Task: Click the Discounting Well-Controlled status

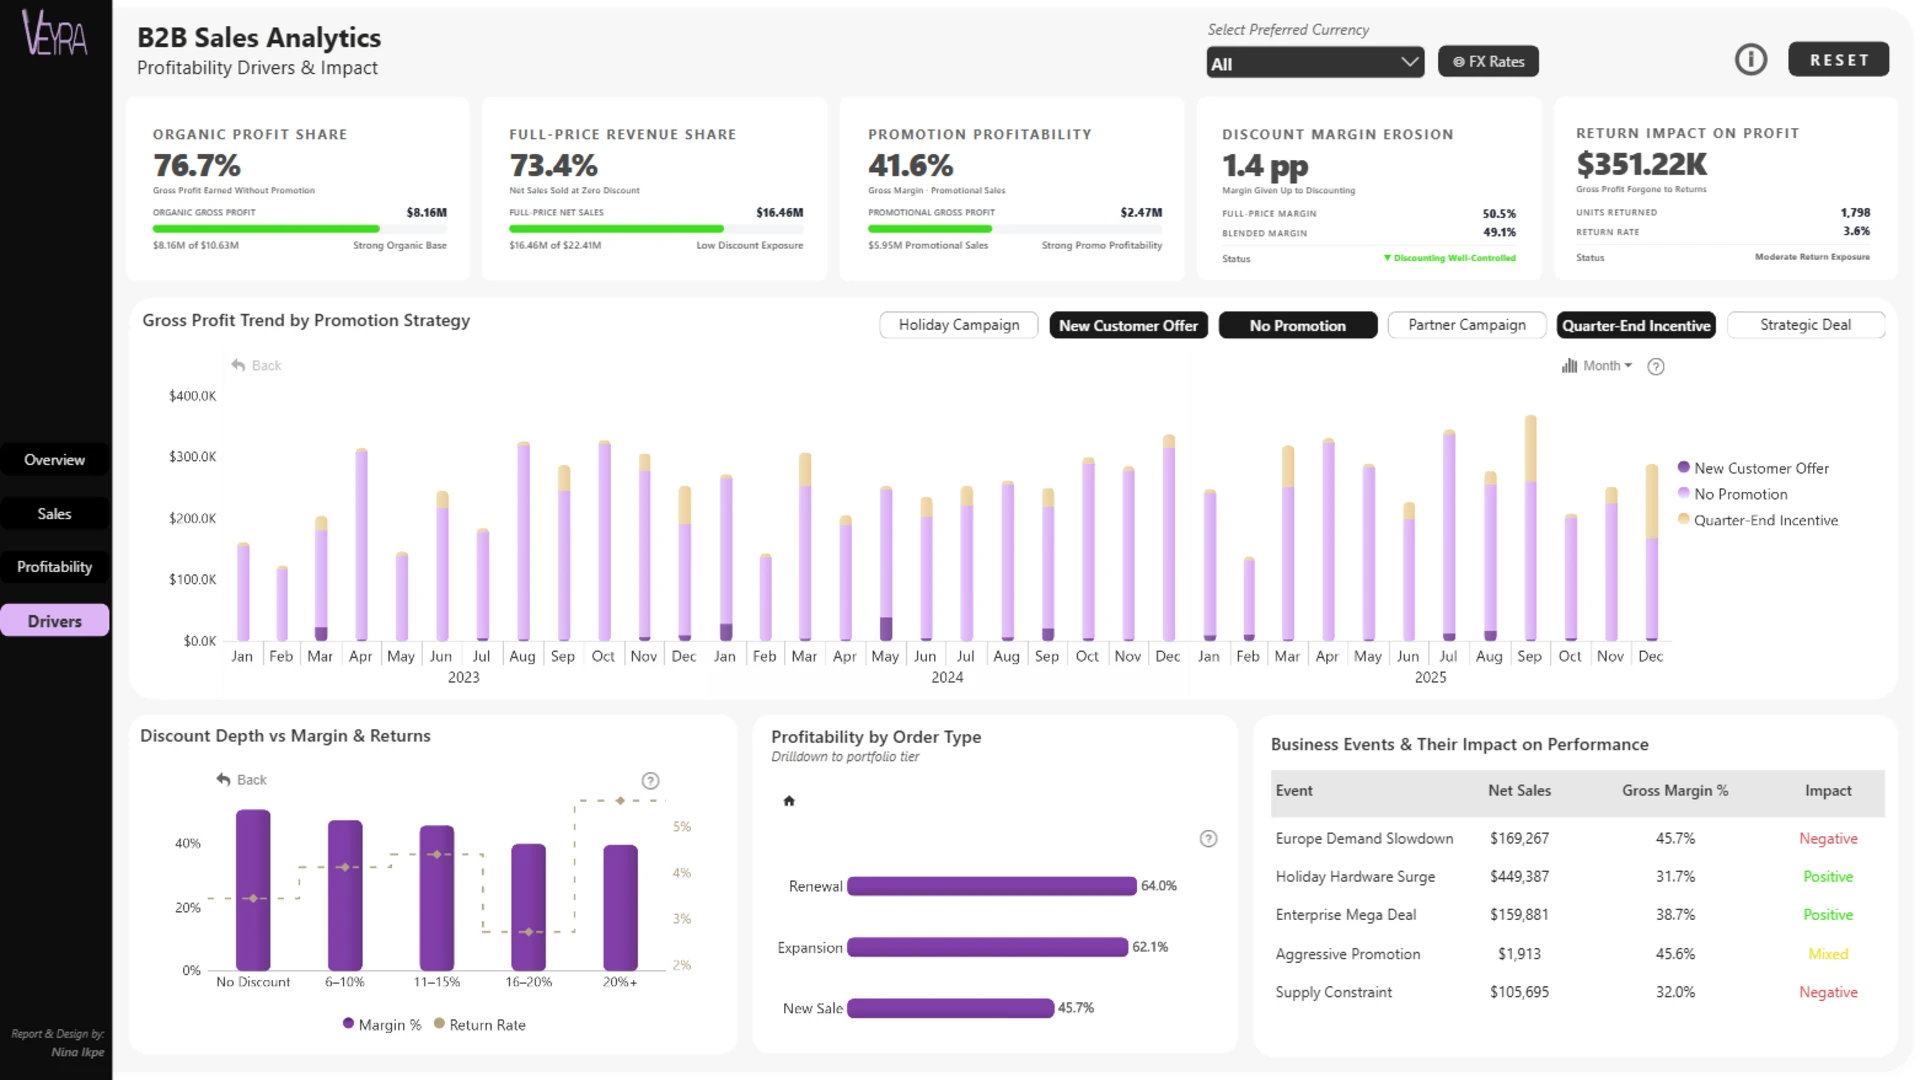Action: point(1450,258)
